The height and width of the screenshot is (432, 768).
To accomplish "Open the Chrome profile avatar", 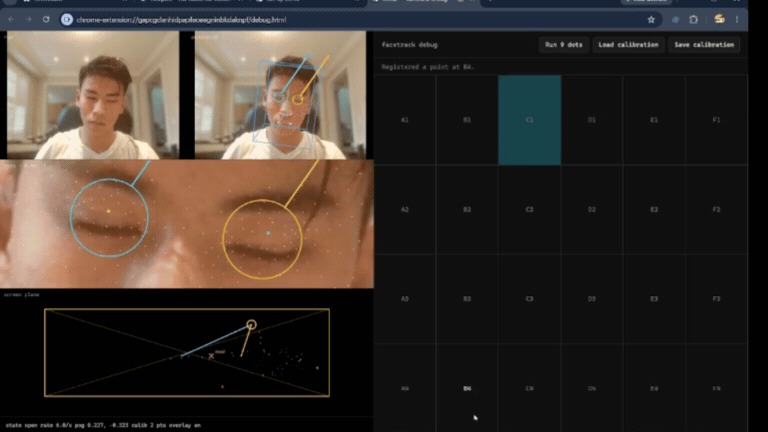I will pyautogui.click(x=719, y=19).
